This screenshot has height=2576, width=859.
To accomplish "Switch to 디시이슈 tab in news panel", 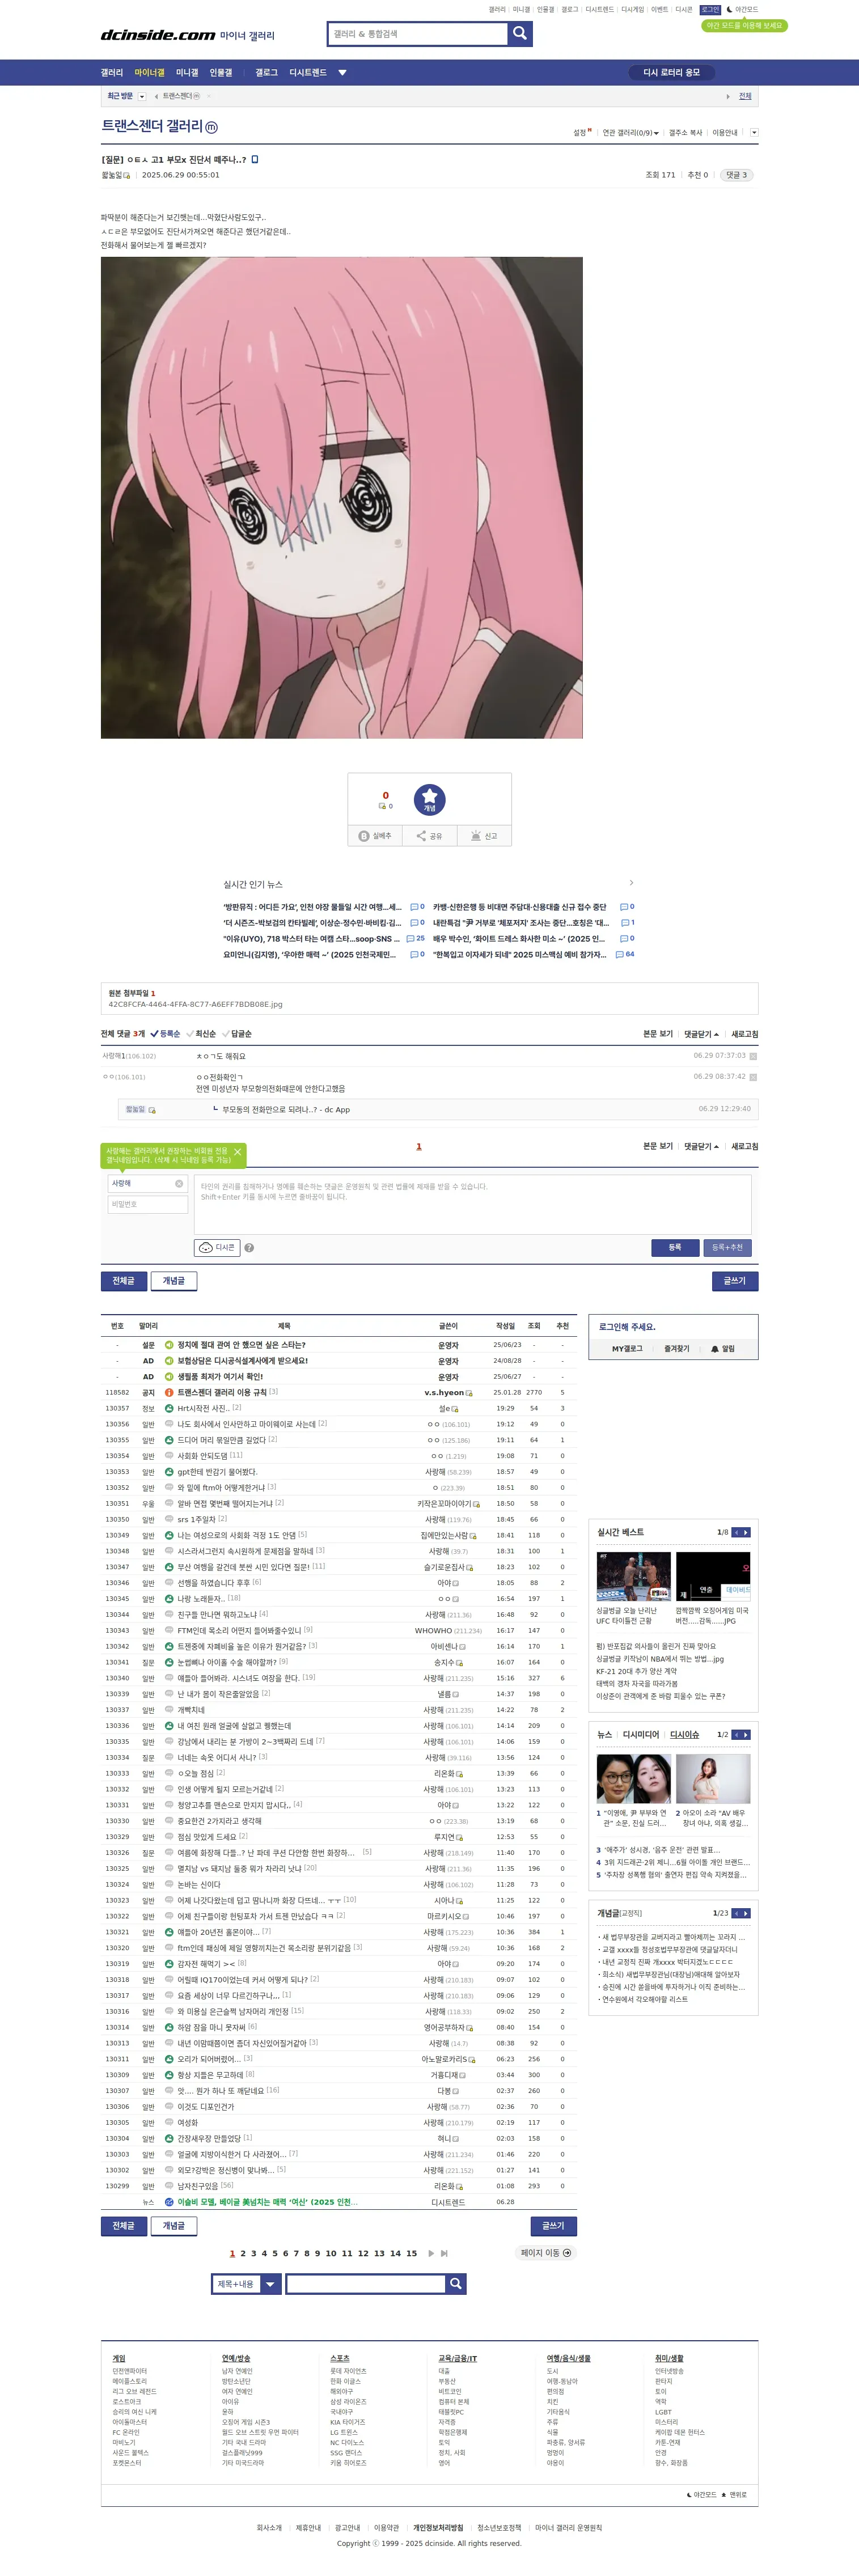I will pos(685,1734).
